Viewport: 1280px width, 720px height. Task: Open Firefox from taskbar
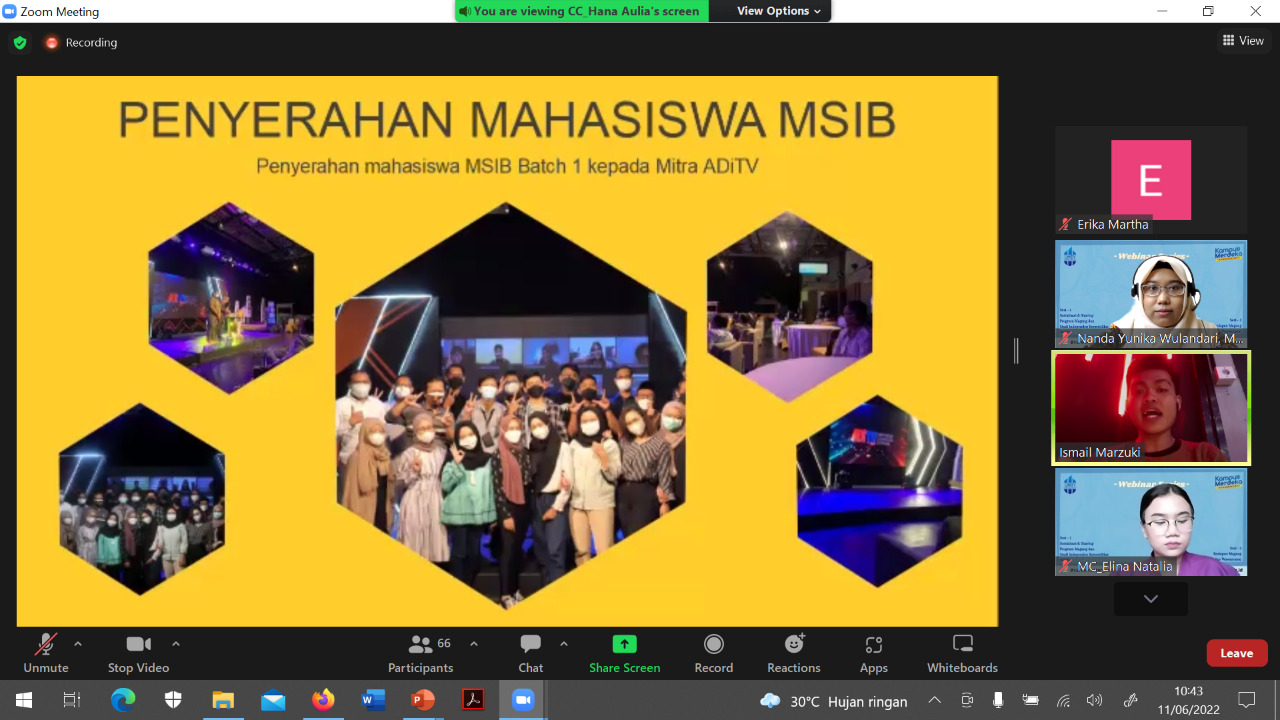pyautogui.click(x=323, y=701)
